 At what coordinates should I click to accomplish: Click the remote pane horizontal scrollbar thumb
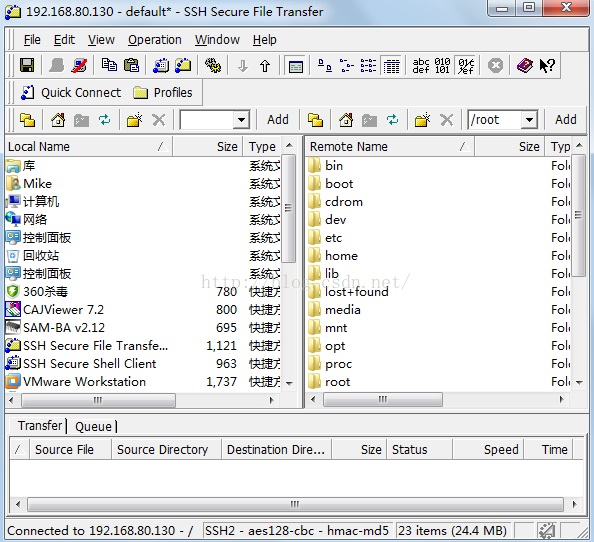pyautogui.click(x=383, y=400)
